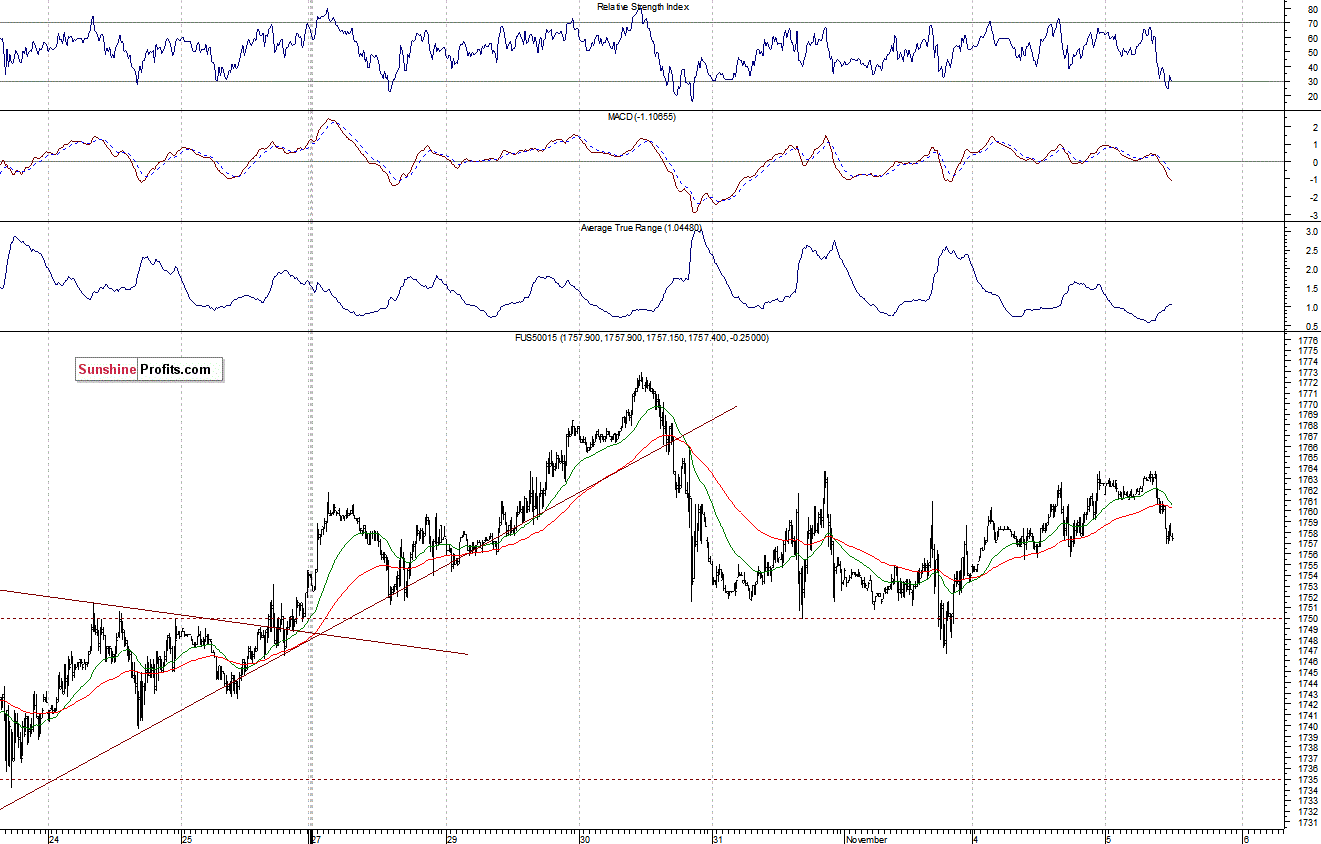The height and width of the screenshot is (844, 1321).
Task: Select the 1773 price axis label
Action: point(1306,372)
